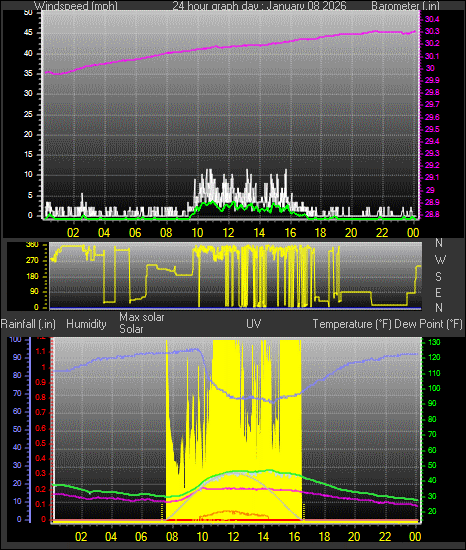Click the "Dew Point (°F)" label
Image resolution: width=466 pixels, height=550 pixels.
(428, 324)
